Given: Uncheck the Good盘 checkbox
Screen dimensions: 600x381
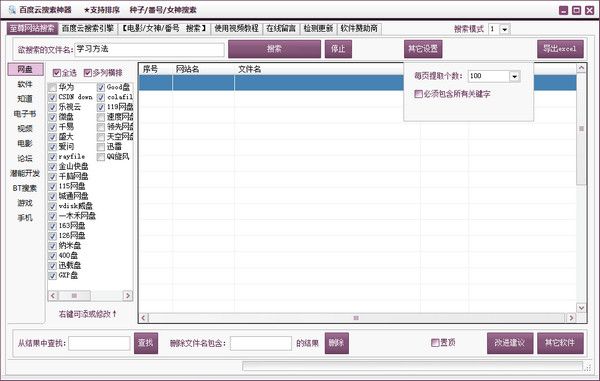Looking at the screenshot, I should 101,88.
